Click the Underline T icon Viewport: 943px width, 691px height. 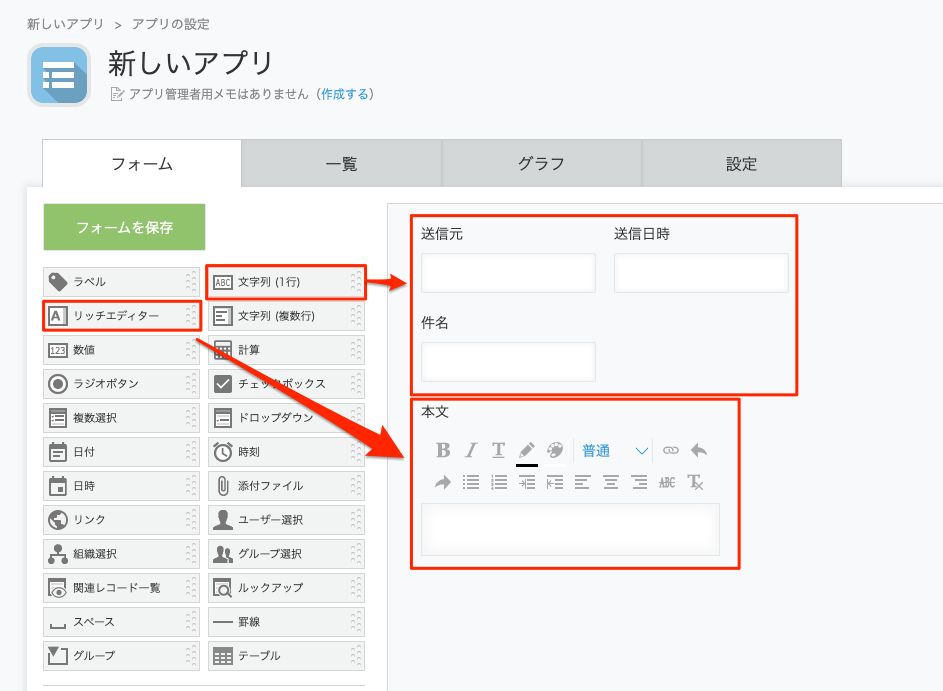499,450
